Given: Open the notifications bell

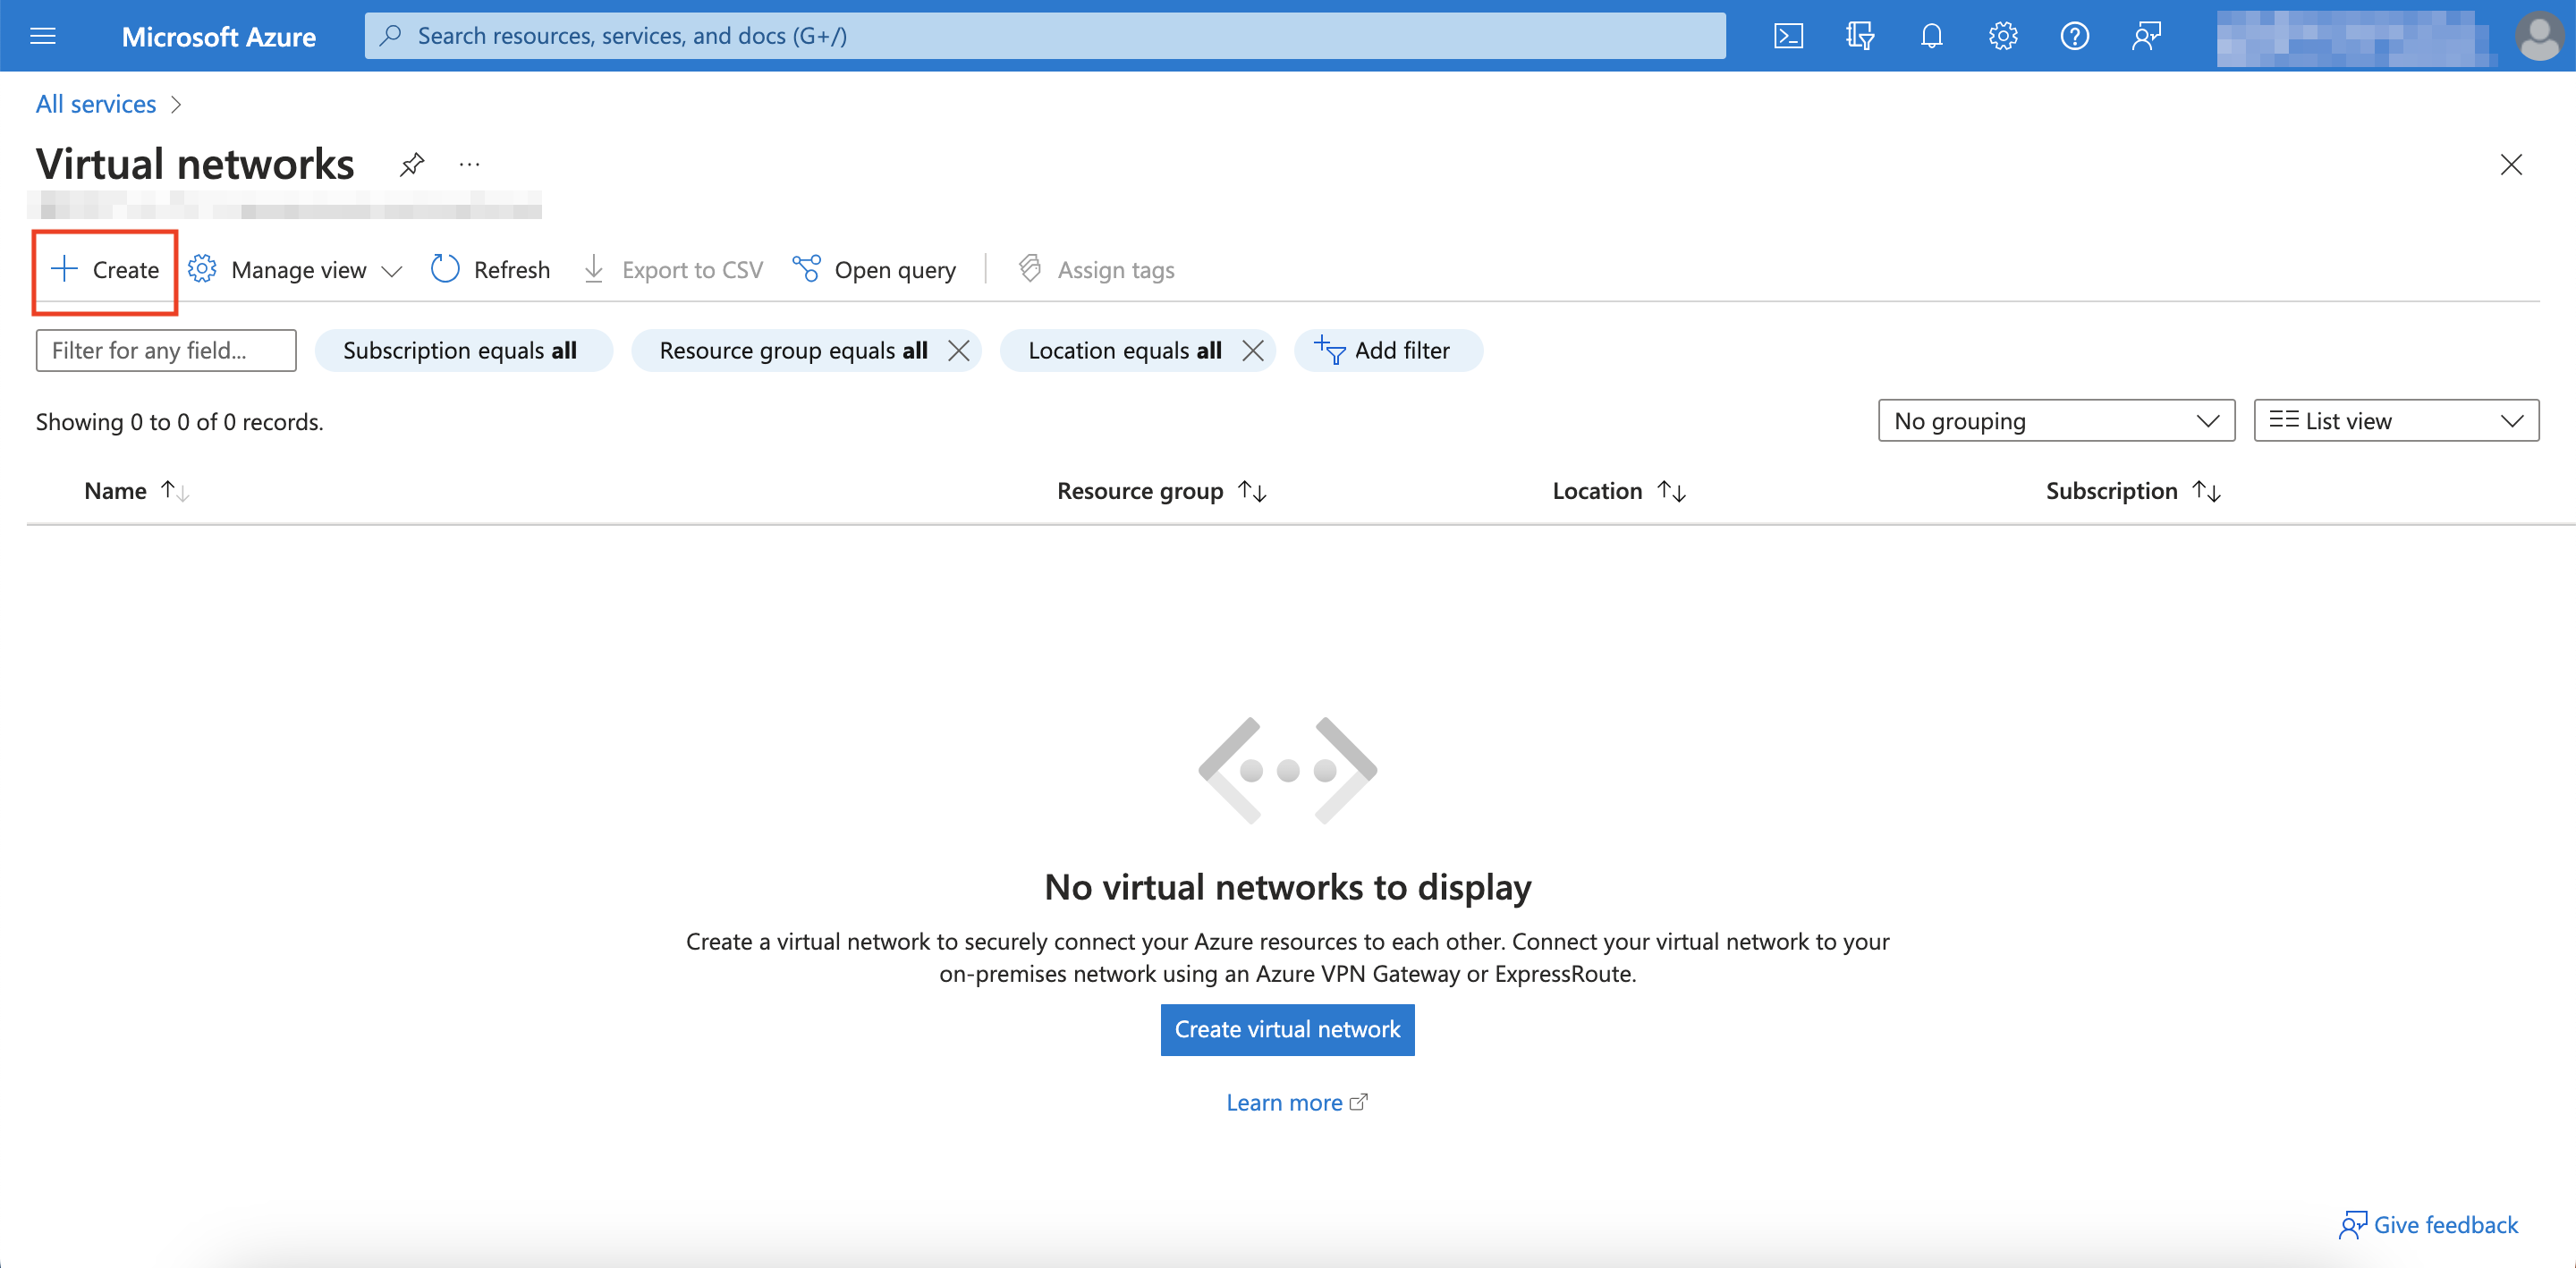Looking at the screenshot, I should [1931, 35].
